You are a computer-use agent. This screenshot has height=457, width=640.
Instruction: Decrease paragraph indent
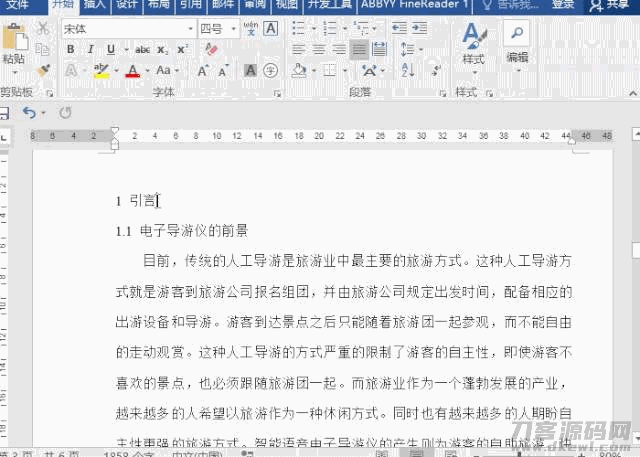[399, 29]
